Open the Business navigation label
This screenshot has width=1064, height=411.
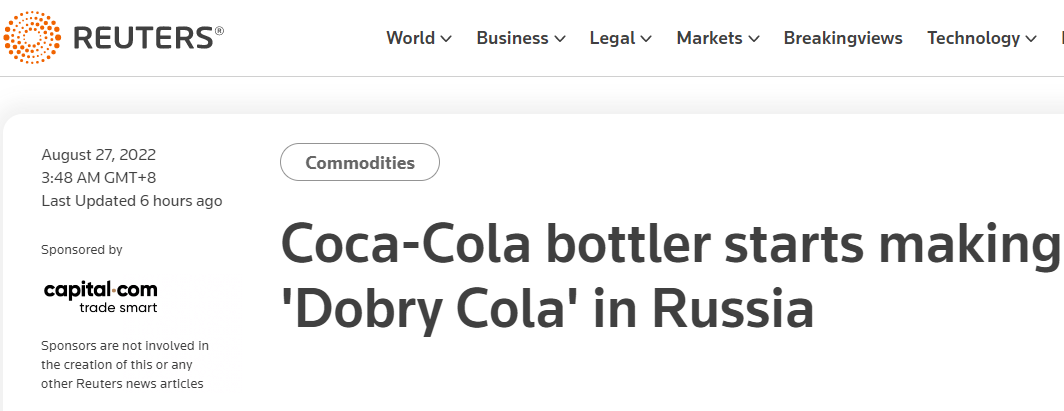512,38
